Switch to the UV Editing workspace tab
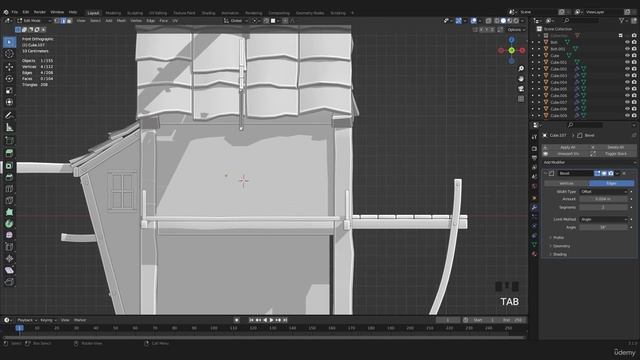 158,13
